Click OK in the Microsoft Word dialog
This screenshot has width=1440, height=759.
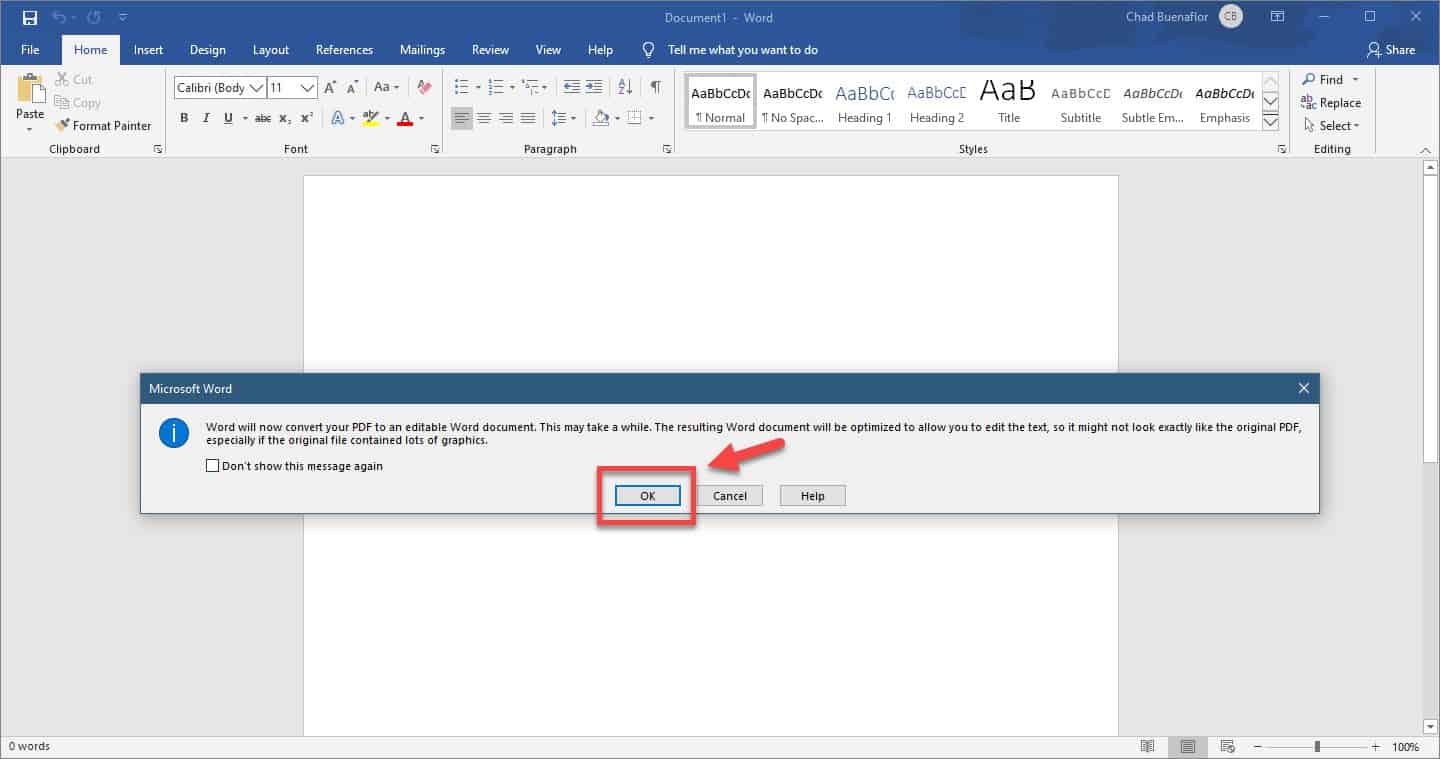point(648,496)
